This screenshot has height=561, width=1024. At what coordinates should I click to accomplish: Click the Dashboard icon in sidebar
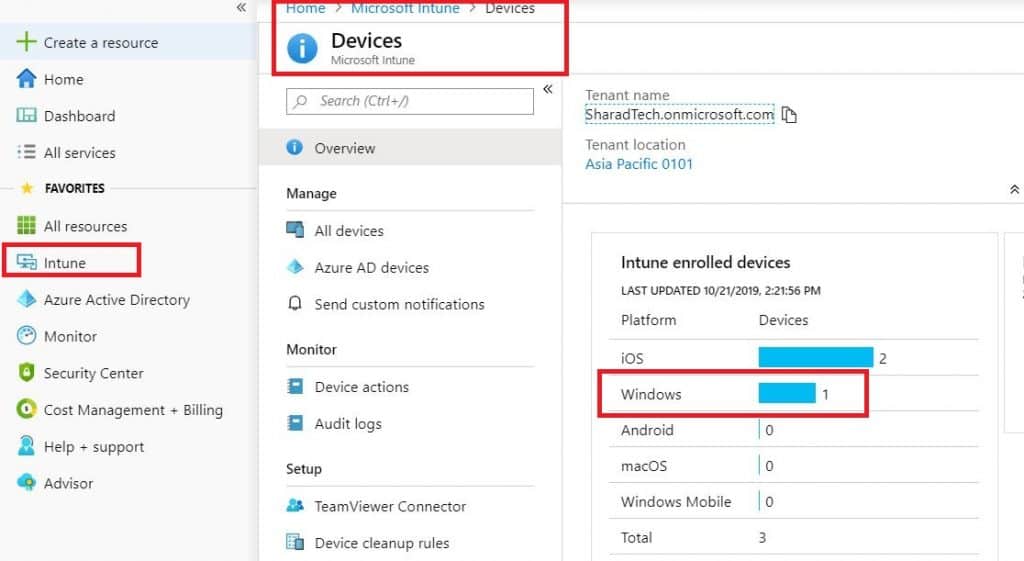(26, 116)
